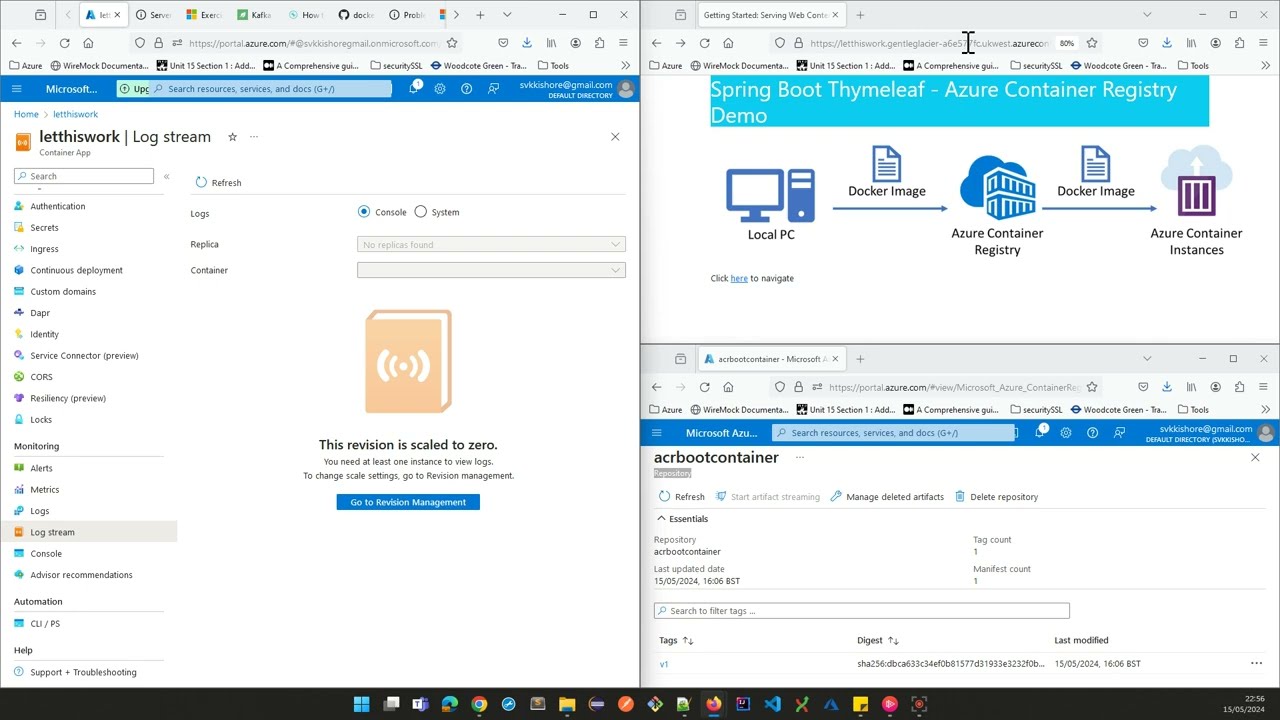Open Console under Monitoring

(x=46, y=554)
